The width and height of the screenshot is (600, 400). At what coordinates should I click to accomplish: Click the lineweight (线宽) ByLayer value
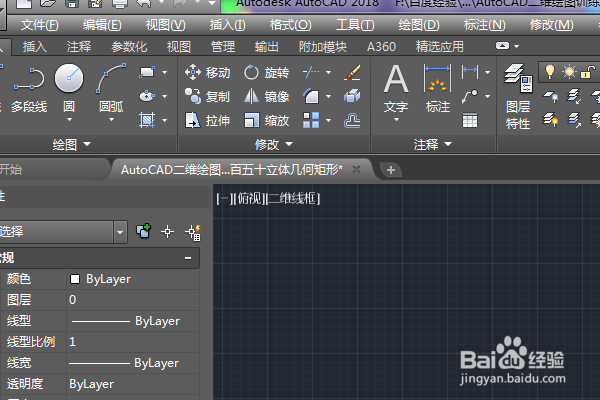pos(132,362)
